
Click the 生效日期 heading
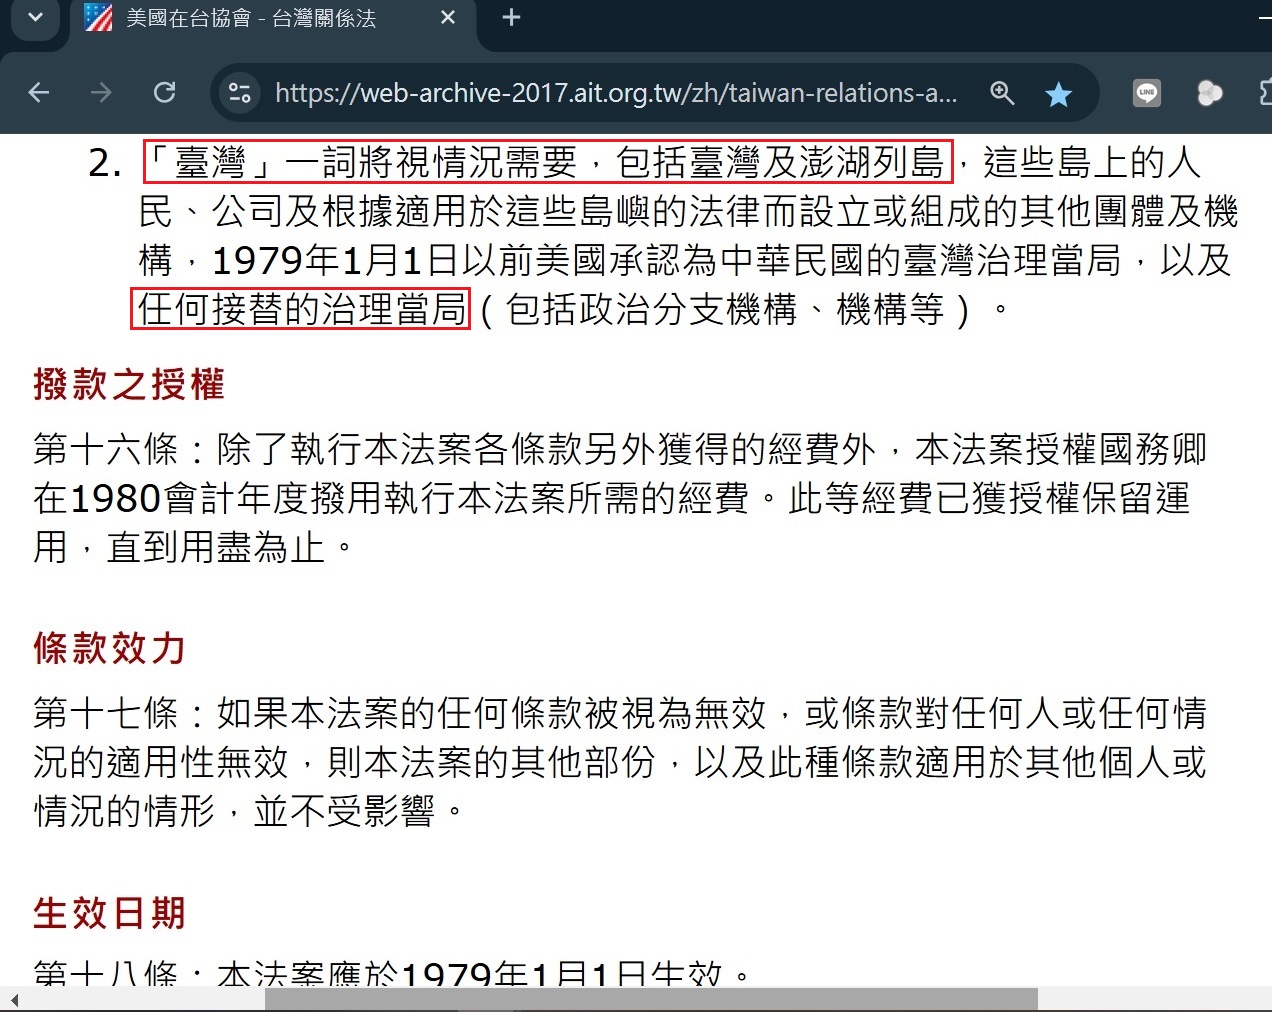pos(109,913)
